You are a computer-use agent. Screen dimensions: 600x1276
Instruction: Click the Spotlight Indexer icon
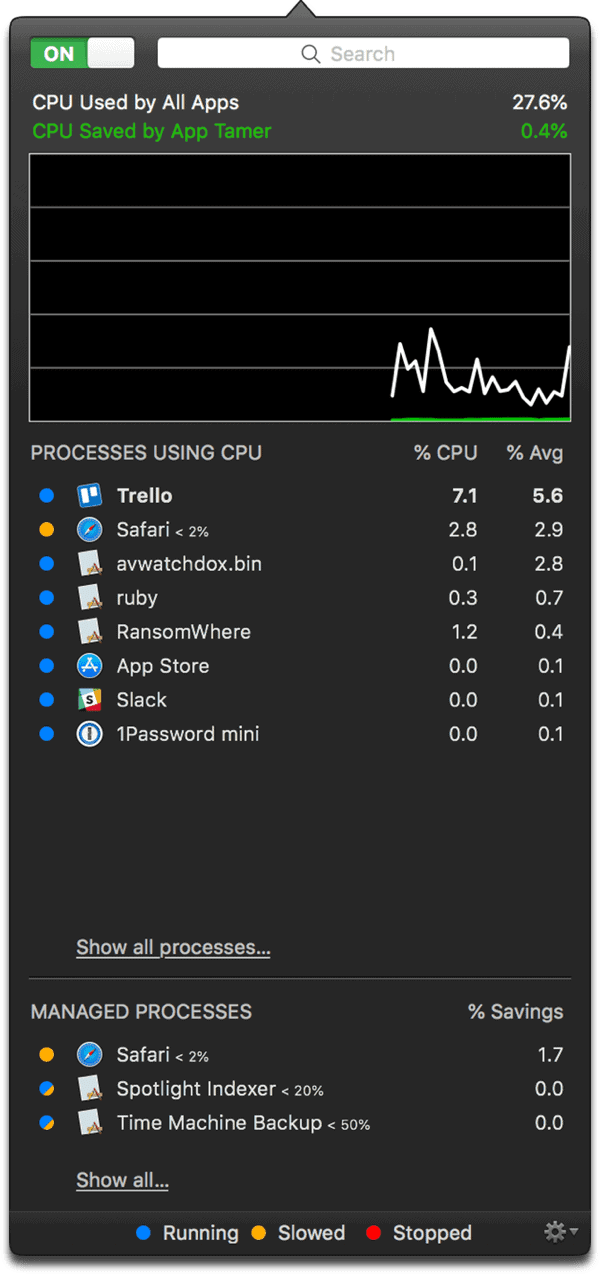click(x=90, y=1089)
